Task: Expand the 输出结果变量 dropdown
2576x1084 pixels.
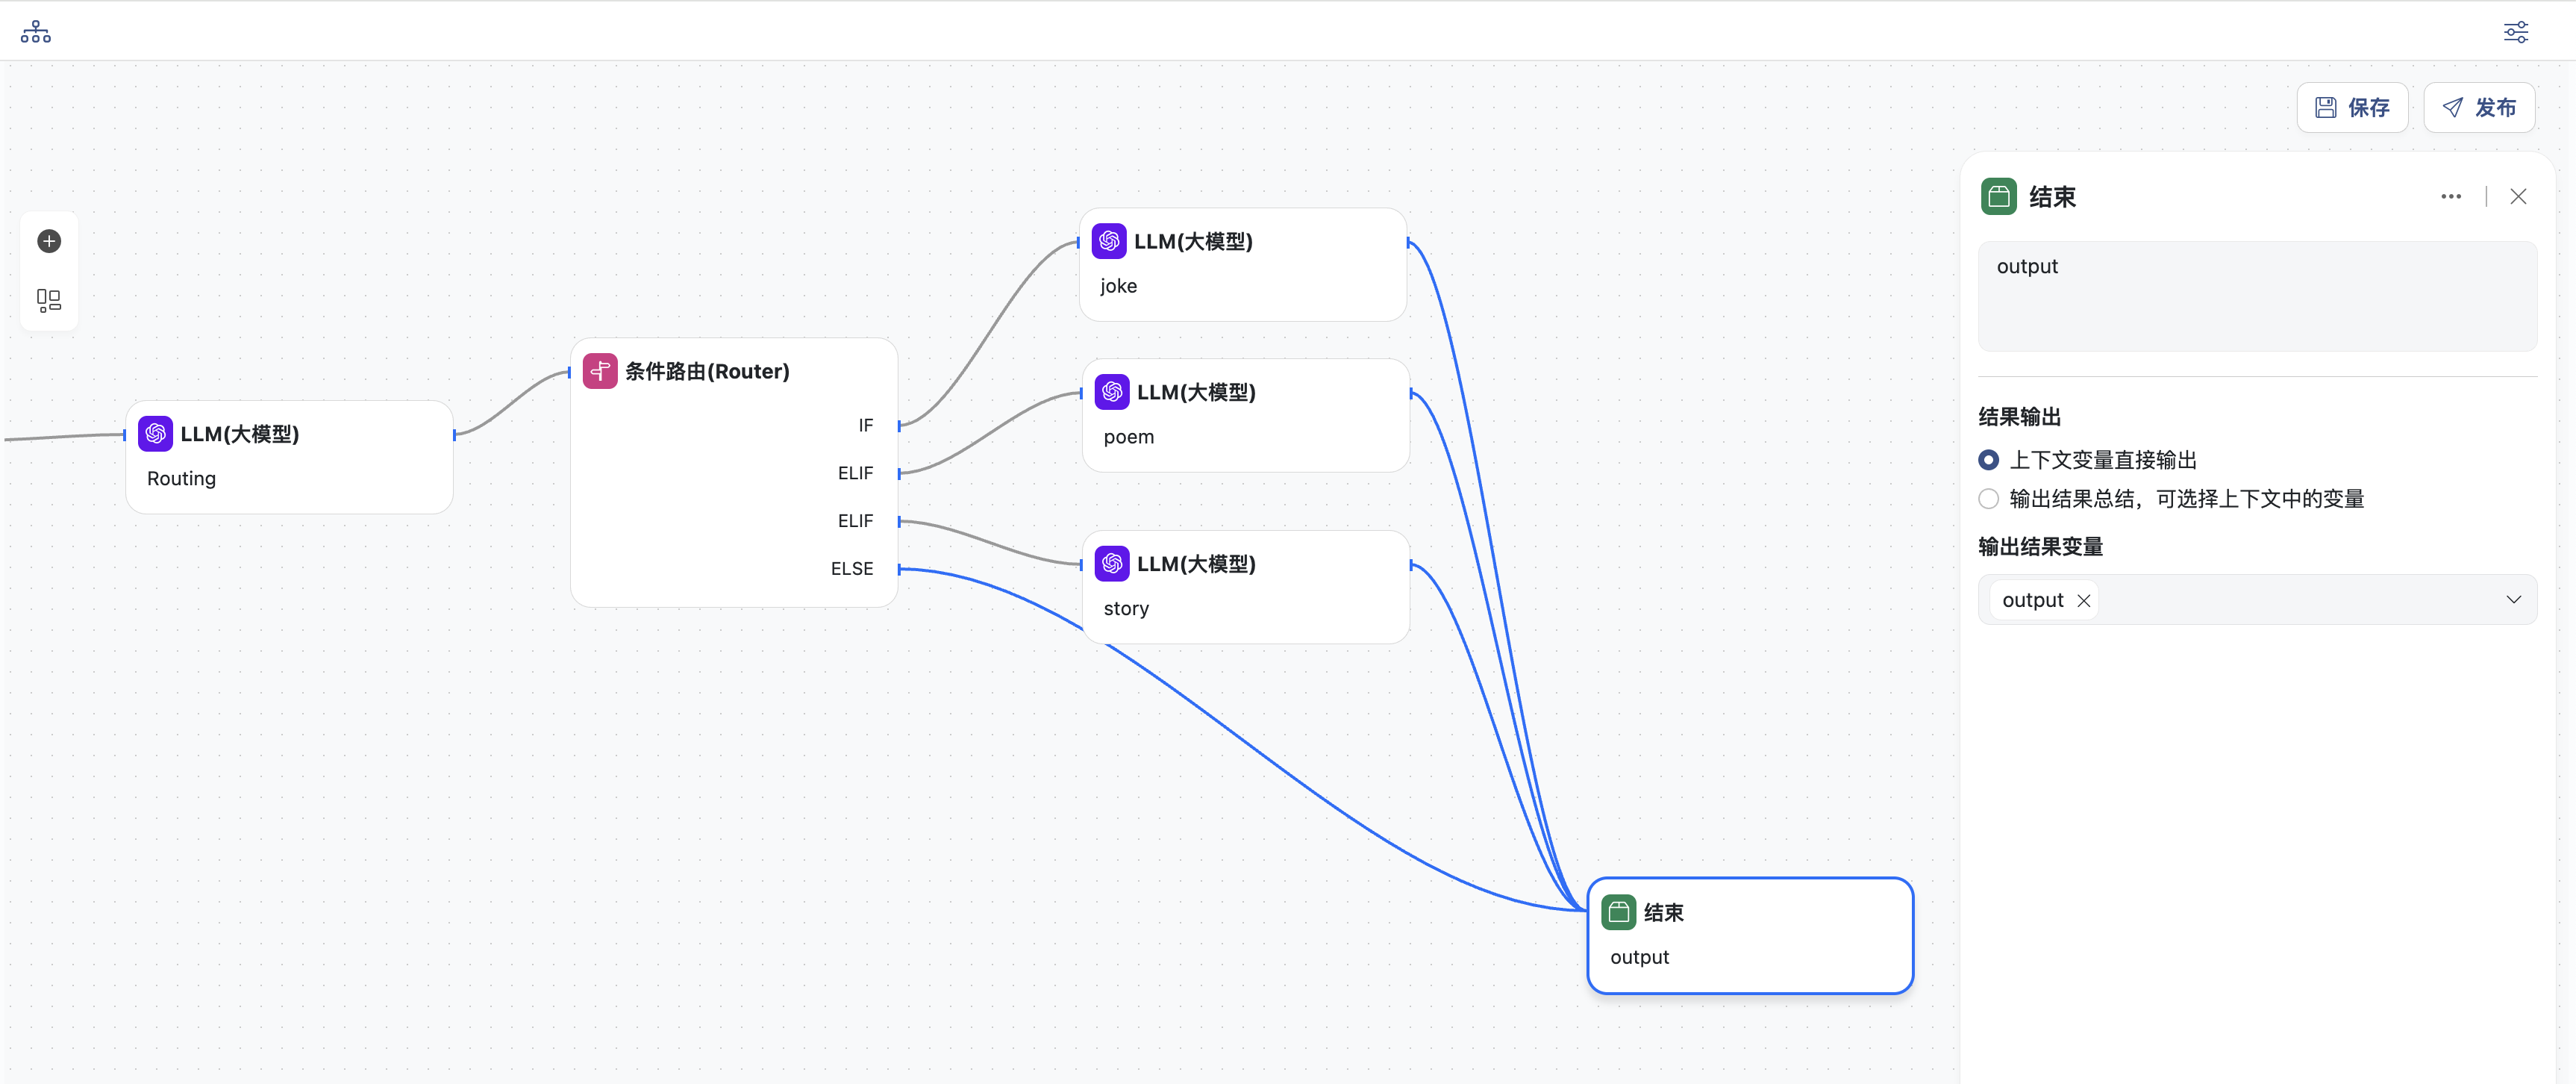Action: 2513,600
